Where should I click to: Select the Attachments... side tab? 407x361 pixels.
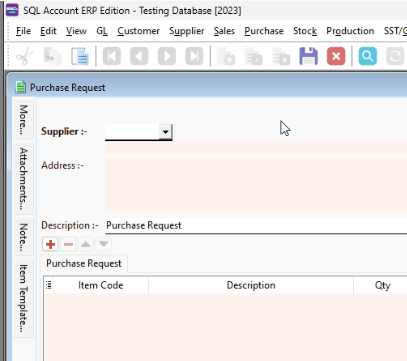23,178
